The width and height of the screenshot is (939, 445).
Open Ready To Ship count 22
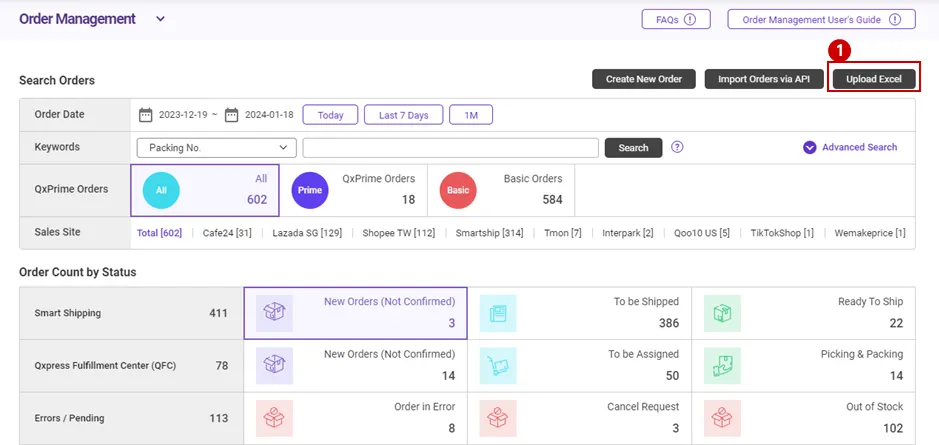[x=896, y=323]
